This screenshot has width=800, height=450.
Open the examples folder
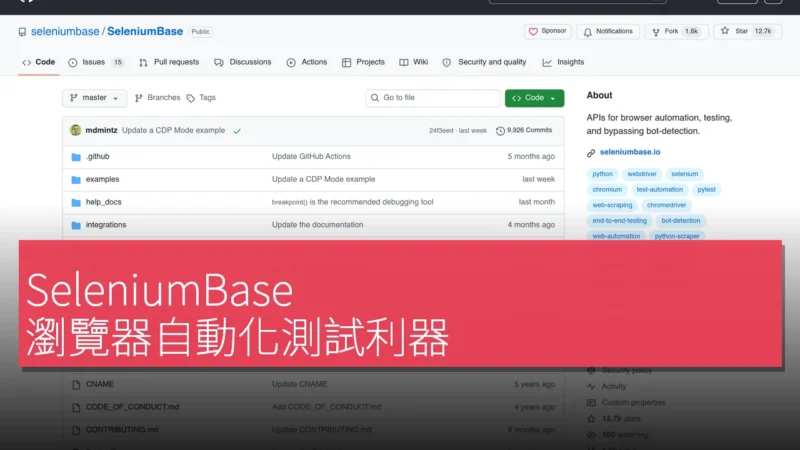[103, 180]
